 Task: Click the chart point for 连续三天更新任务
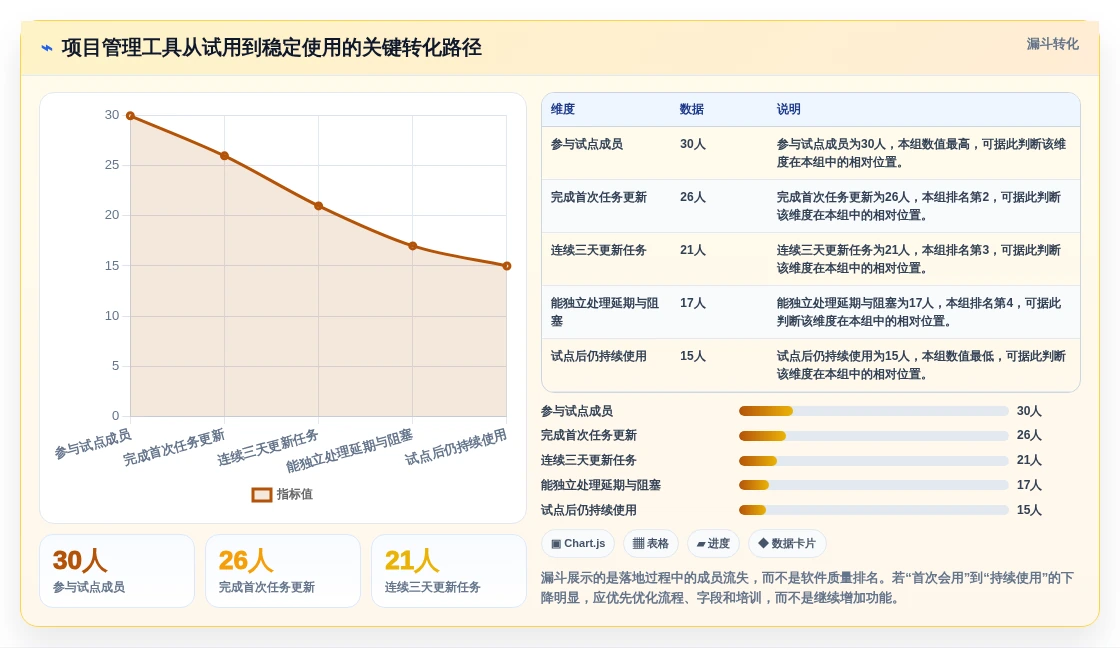click(319, 206)
